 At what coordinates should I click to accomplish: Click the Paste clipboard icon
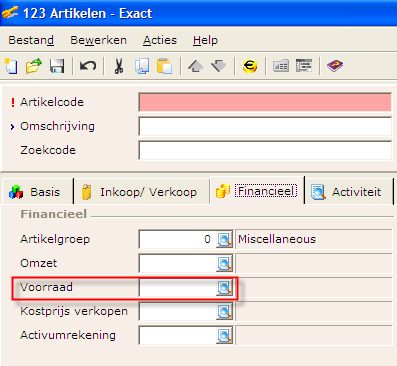point(165,66)
